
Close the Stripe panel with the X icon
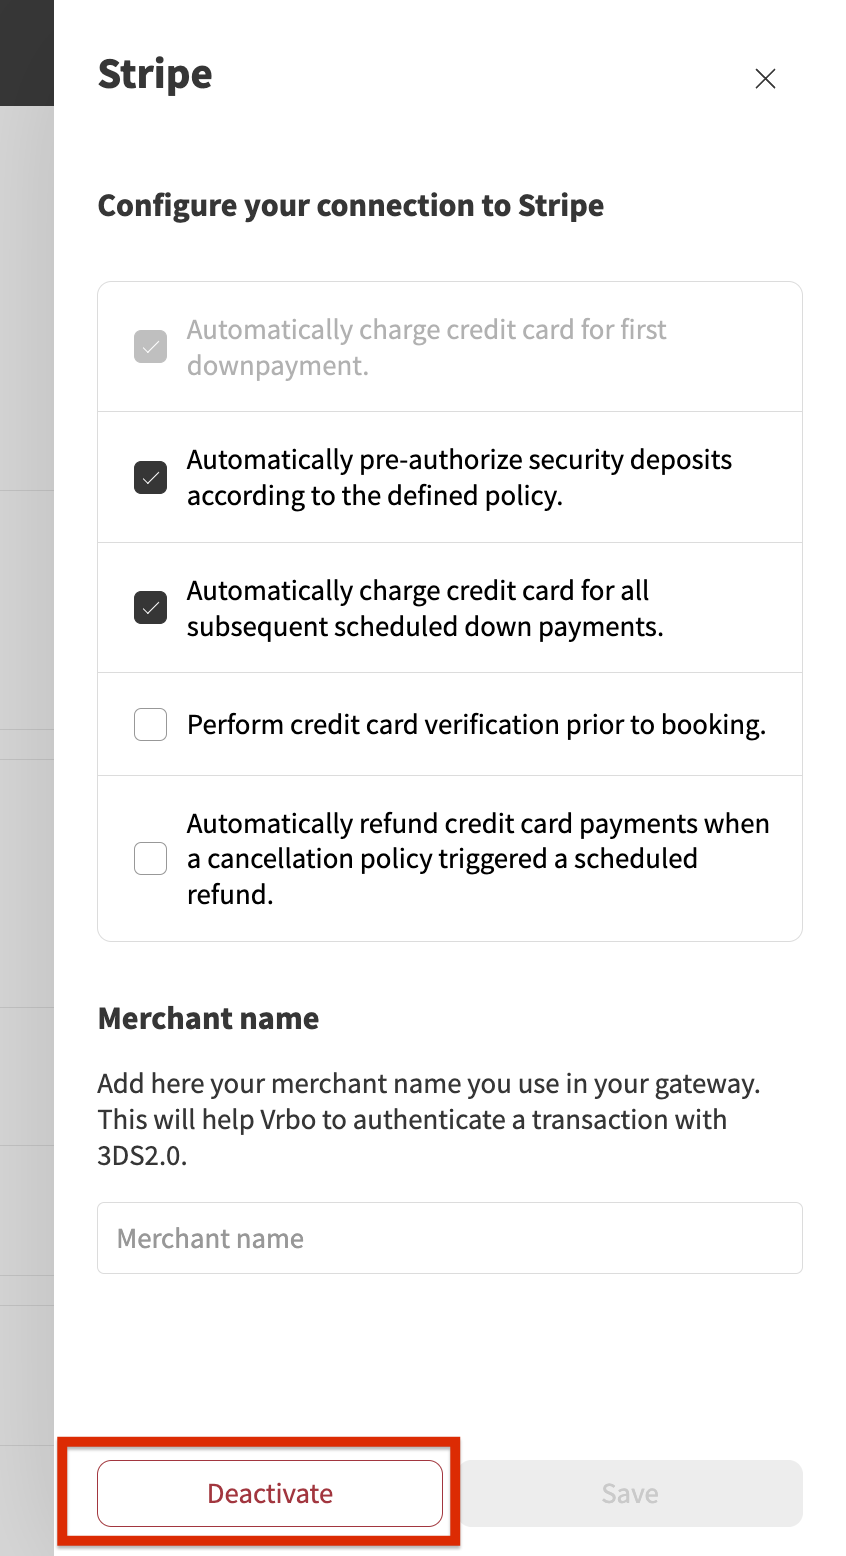tap(765, 79)
